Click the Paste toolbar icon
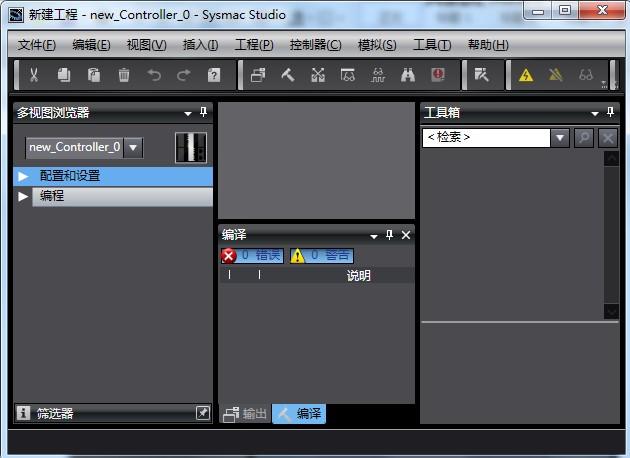630x458 pixels. click(x=94, y=75)
